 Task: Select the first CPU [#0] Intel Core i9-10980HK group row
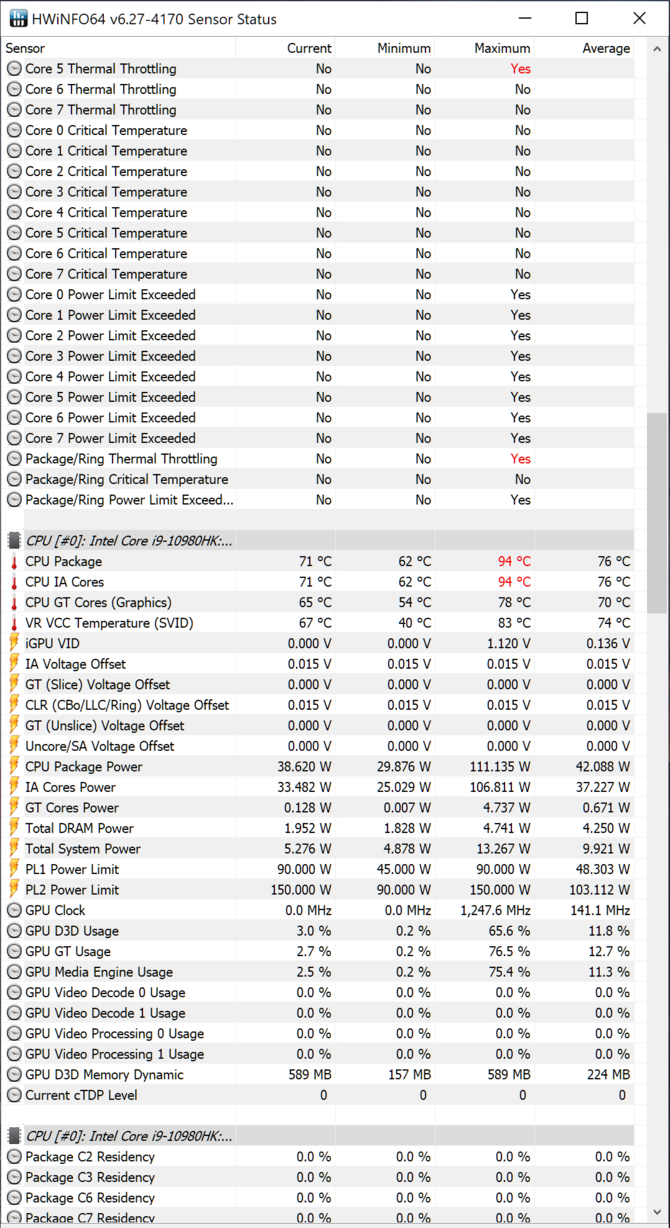click(x=318, y=541)
